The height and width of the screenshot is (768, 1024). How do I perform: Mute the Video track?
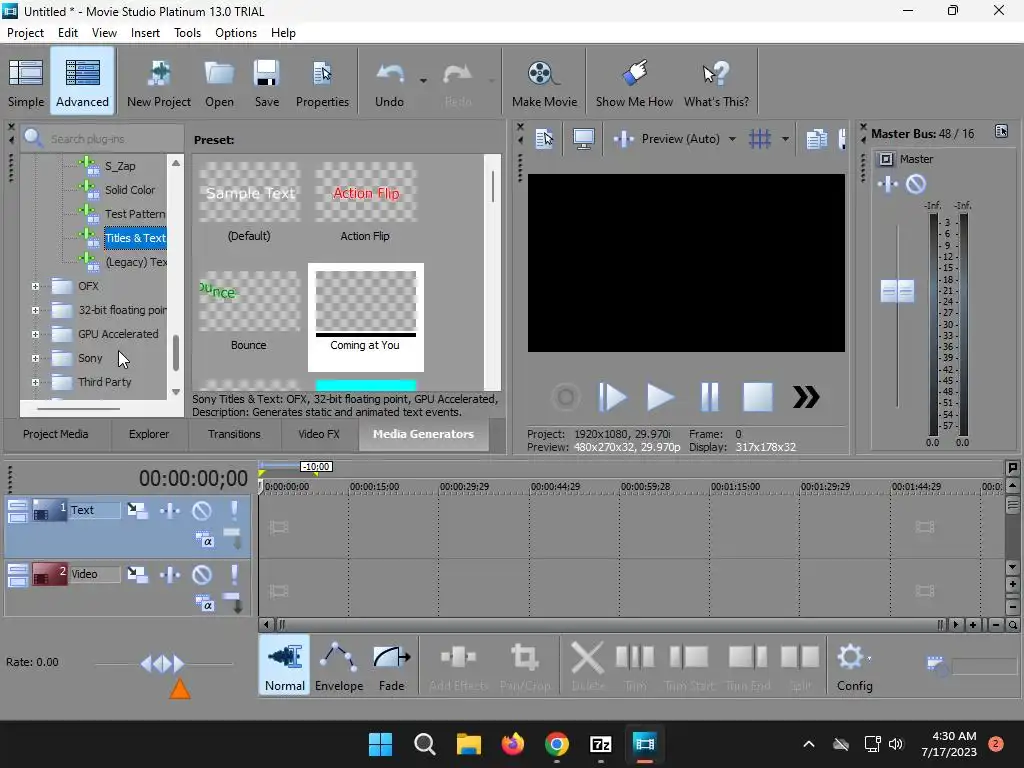tap(202, 575)
